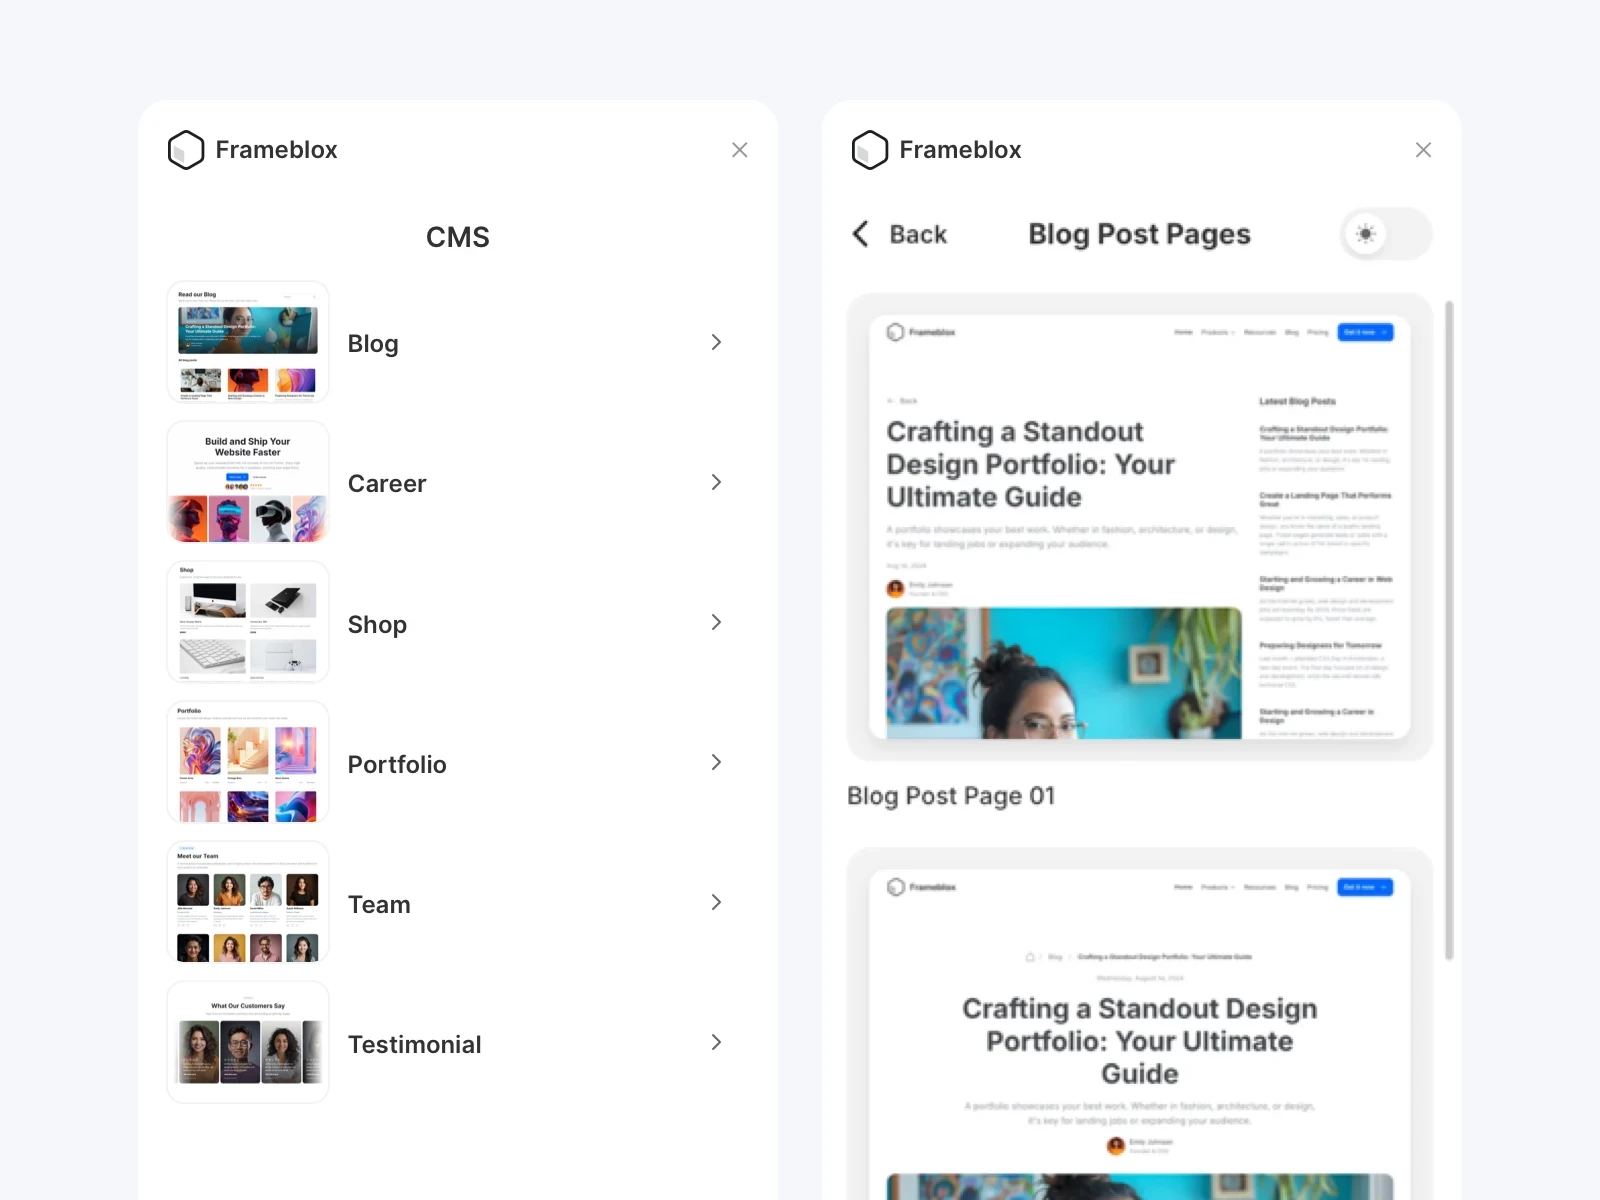This screenshot has height=1200, width=1600.
Task: Select the Shop menu label
Action: point(377,624)
